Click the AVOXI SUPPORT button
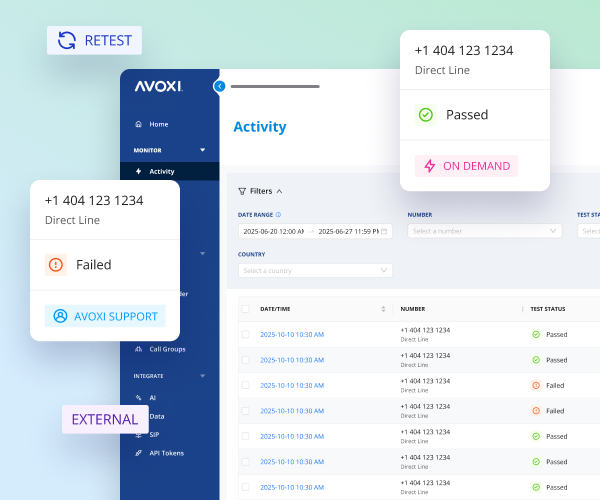Image resolution: width=600 pixels, height=500 pixels. [105, 316]
